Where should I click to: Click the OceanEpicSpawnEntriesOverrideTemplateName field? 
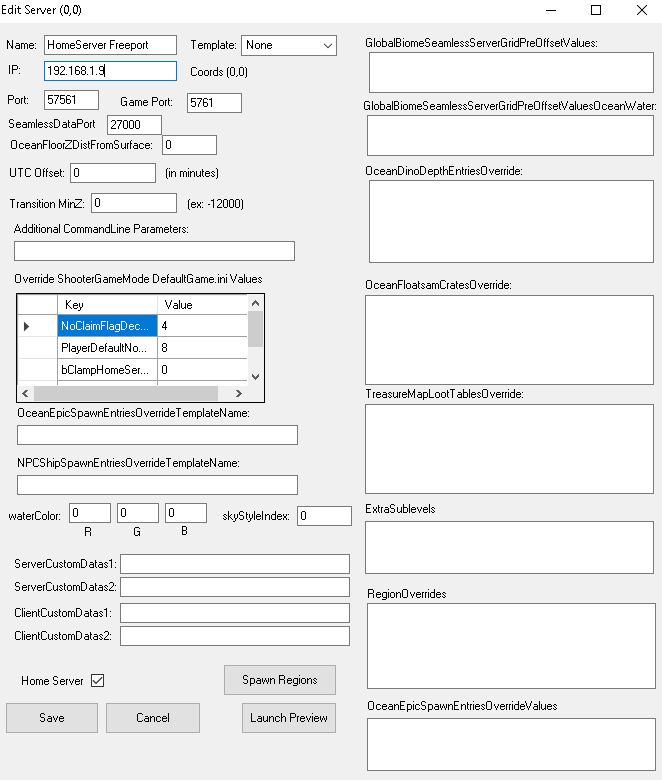pos(157,435)
